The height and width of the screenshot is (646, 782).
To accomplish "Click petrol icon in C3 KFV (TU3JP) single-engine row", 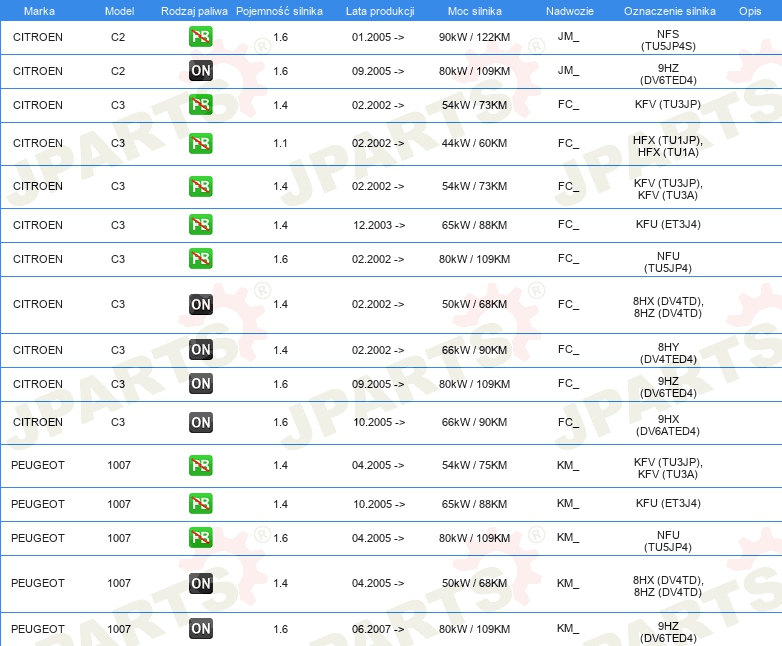I will (200, 105).
